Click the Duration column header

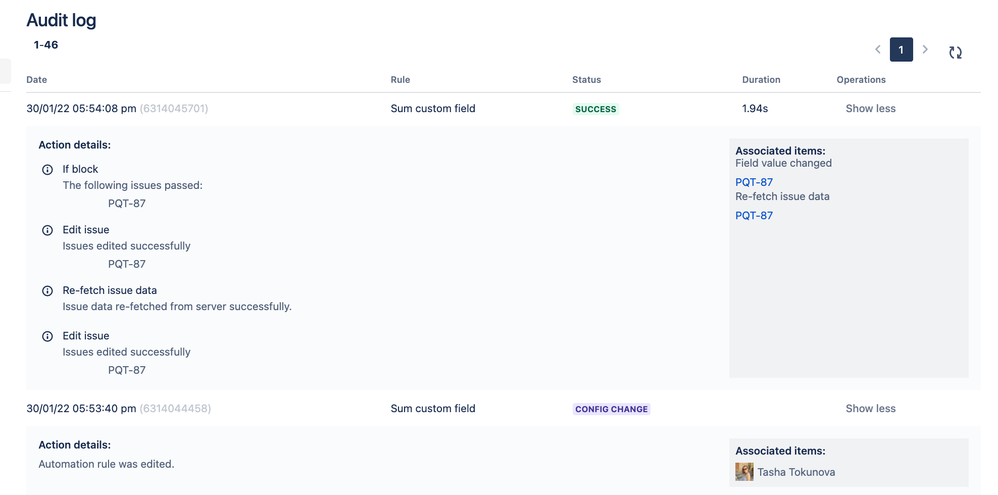pyautogui.click(x=761, y=80)
